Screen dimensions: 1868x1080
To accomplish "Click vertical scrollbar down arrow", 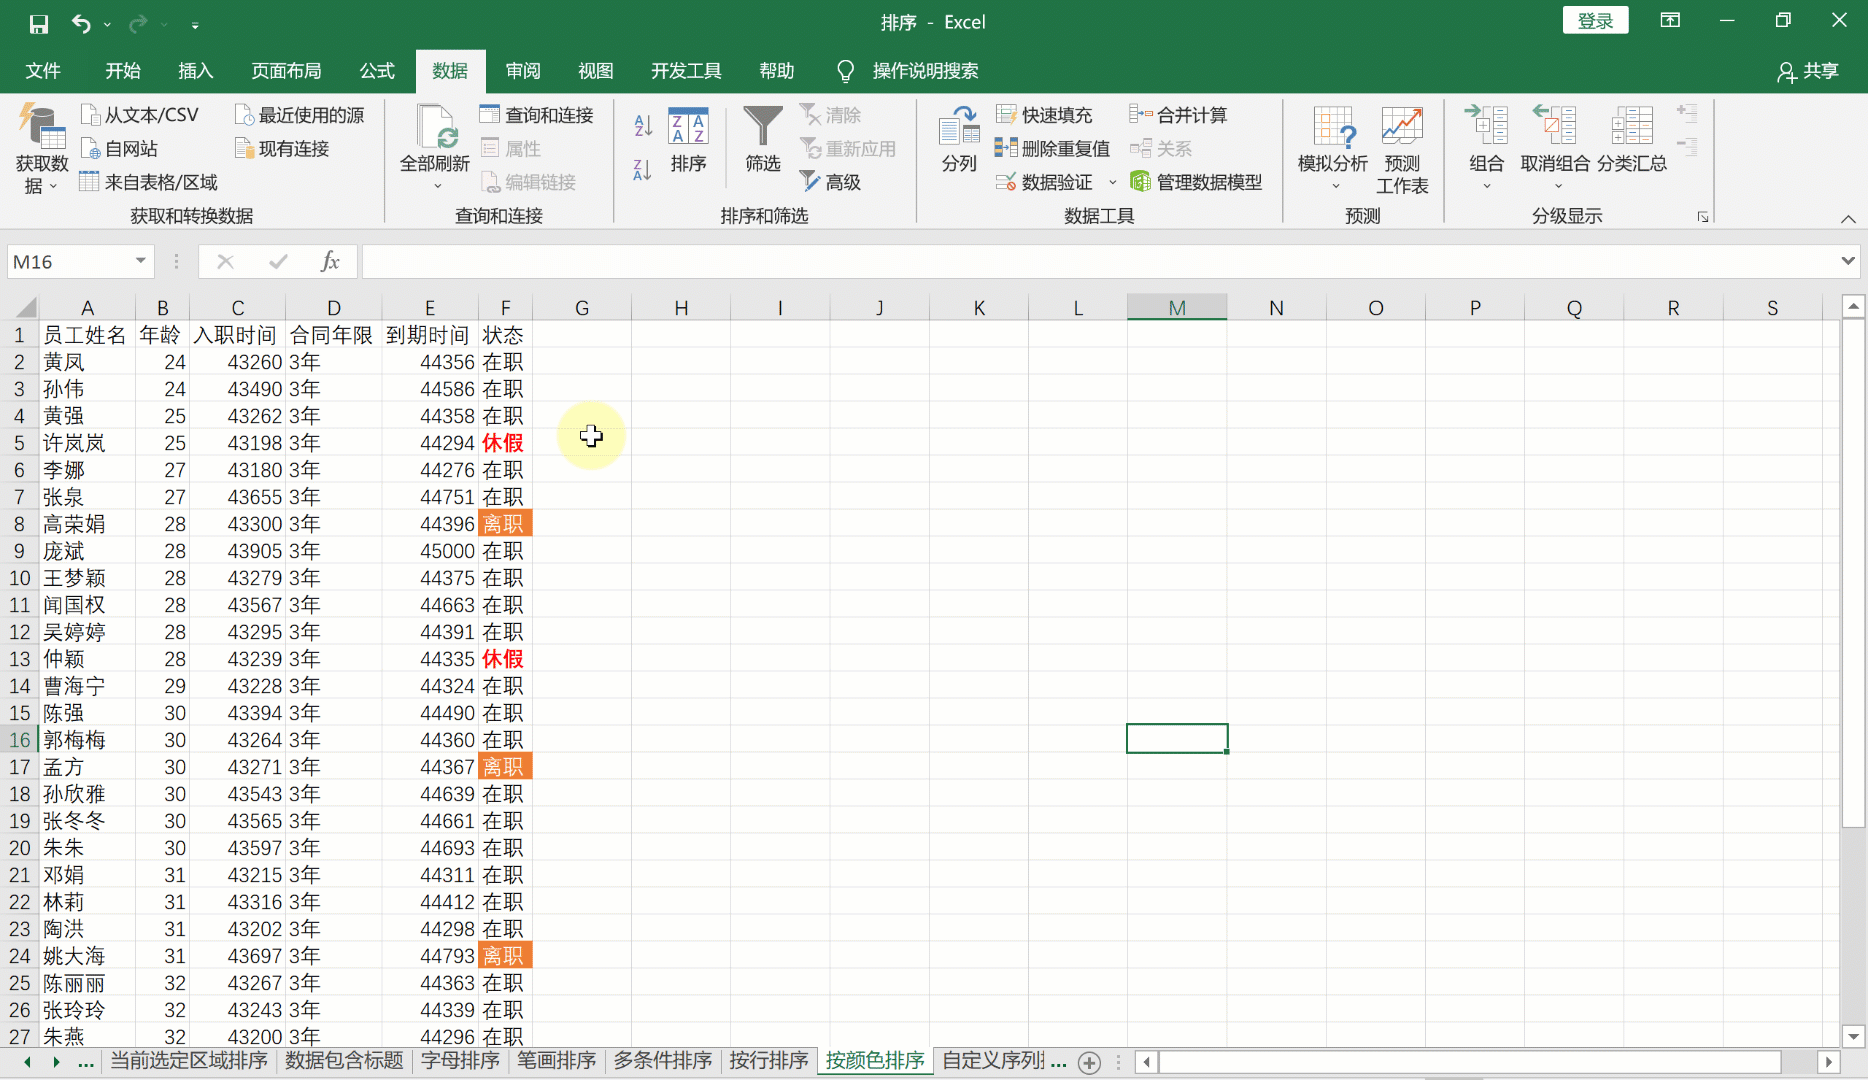I will pos(1853,1037).
